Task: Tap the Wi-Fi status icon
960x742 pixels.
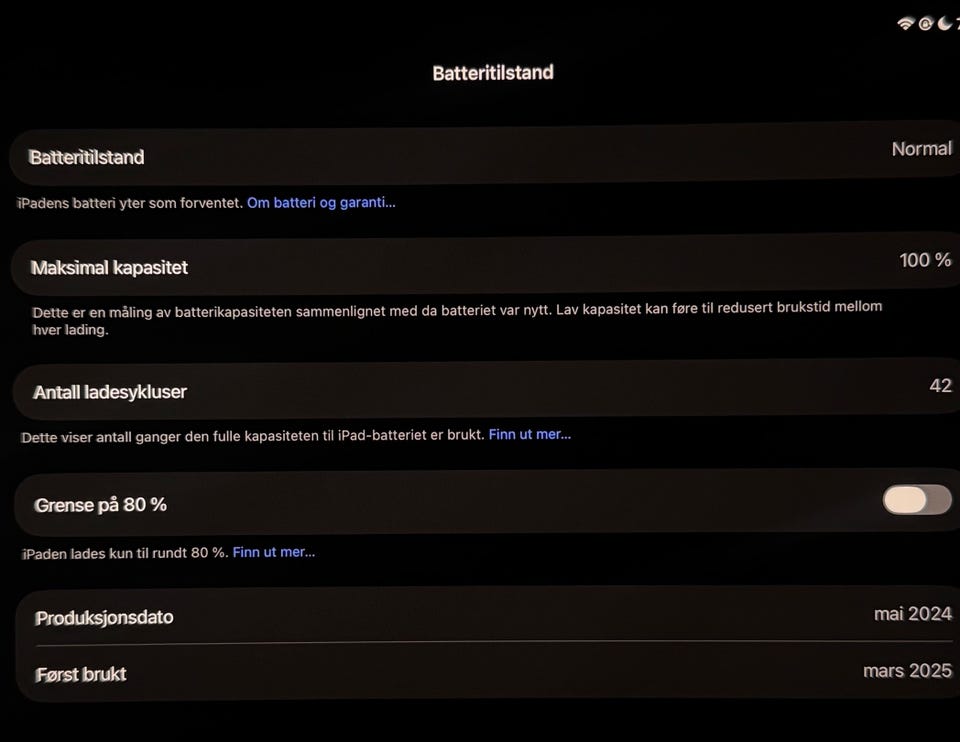Action: (x=905, y=23)
